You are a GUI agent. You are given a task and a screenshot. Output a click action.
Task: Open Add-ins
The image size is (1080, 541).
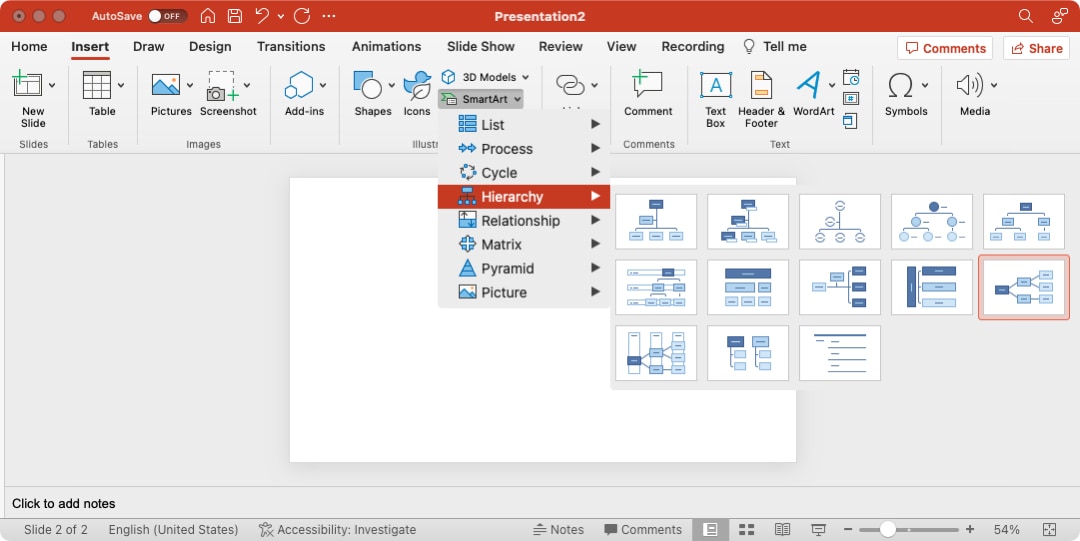[304, 94]
